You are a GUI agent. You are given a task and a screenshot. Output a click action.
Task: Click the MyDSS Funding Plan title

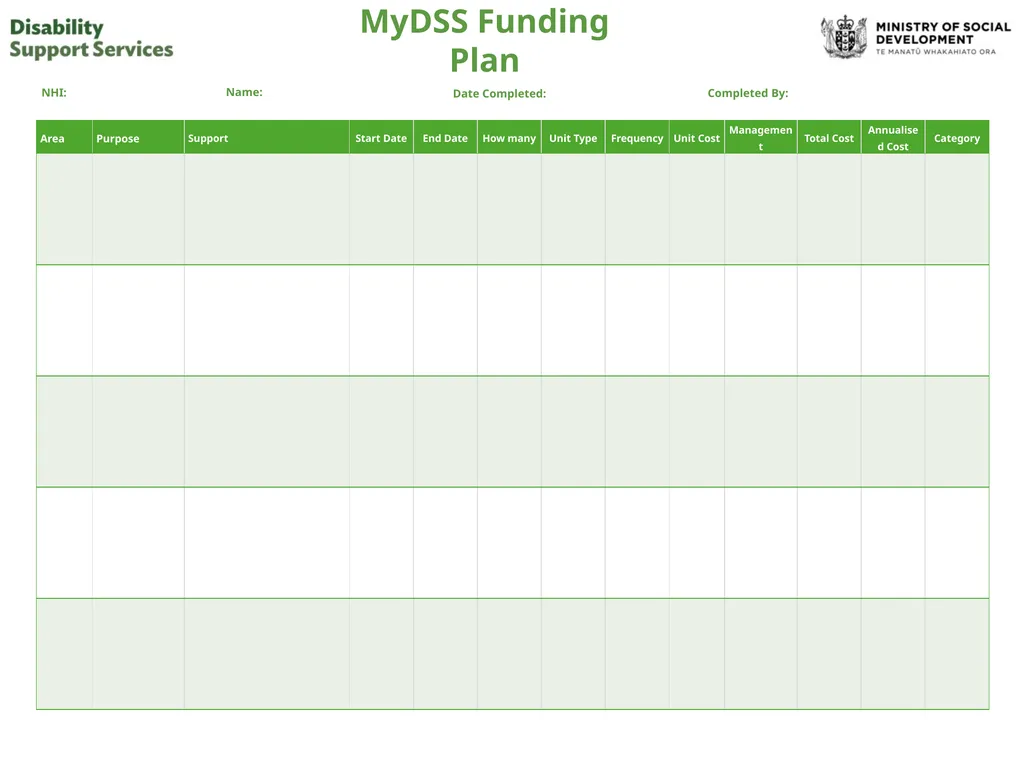tap(484, 40)
